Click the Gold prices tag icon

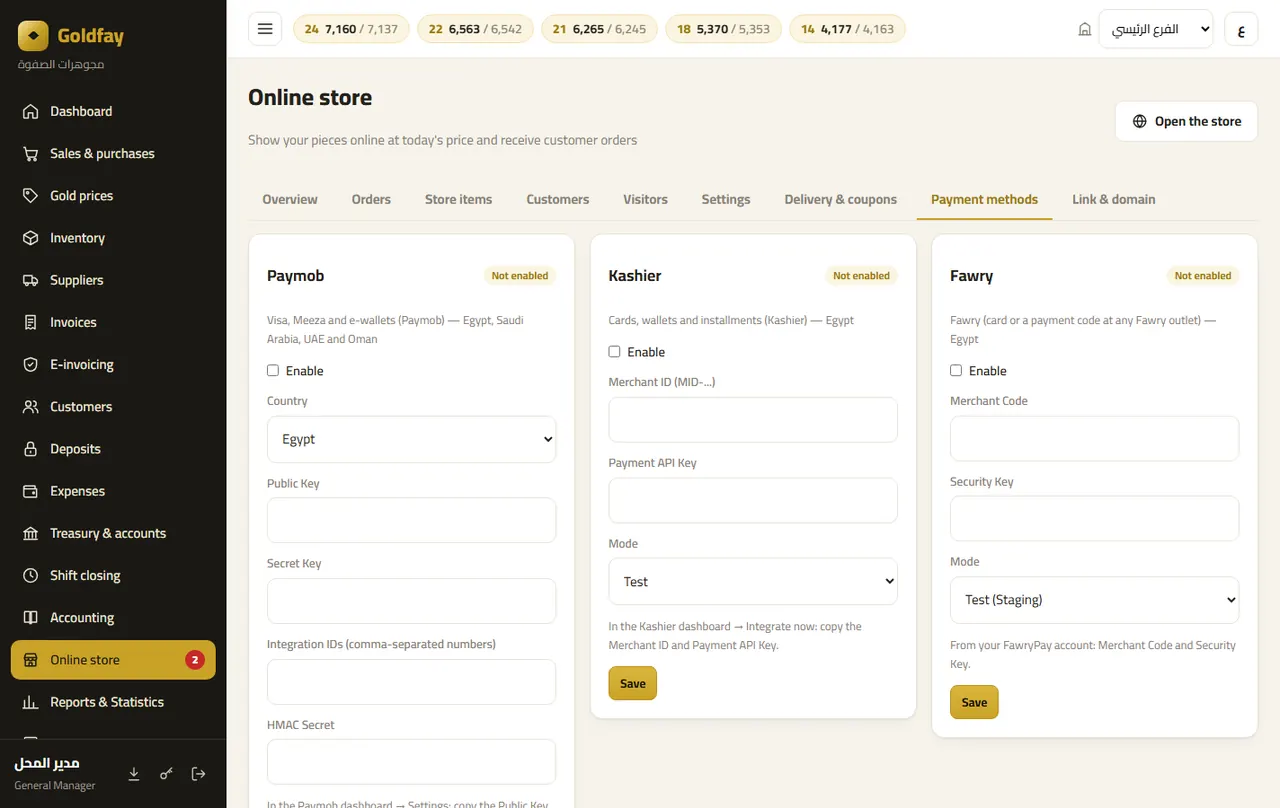(x=31, y=196)
